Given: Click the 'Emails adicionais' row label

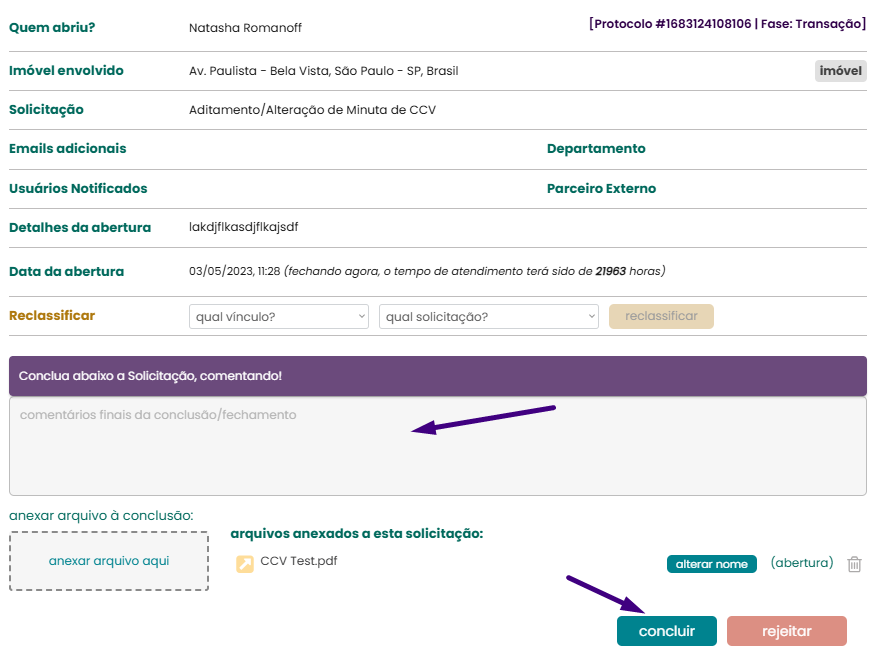Looking at the screenshot, I should (x=68, y=149).
